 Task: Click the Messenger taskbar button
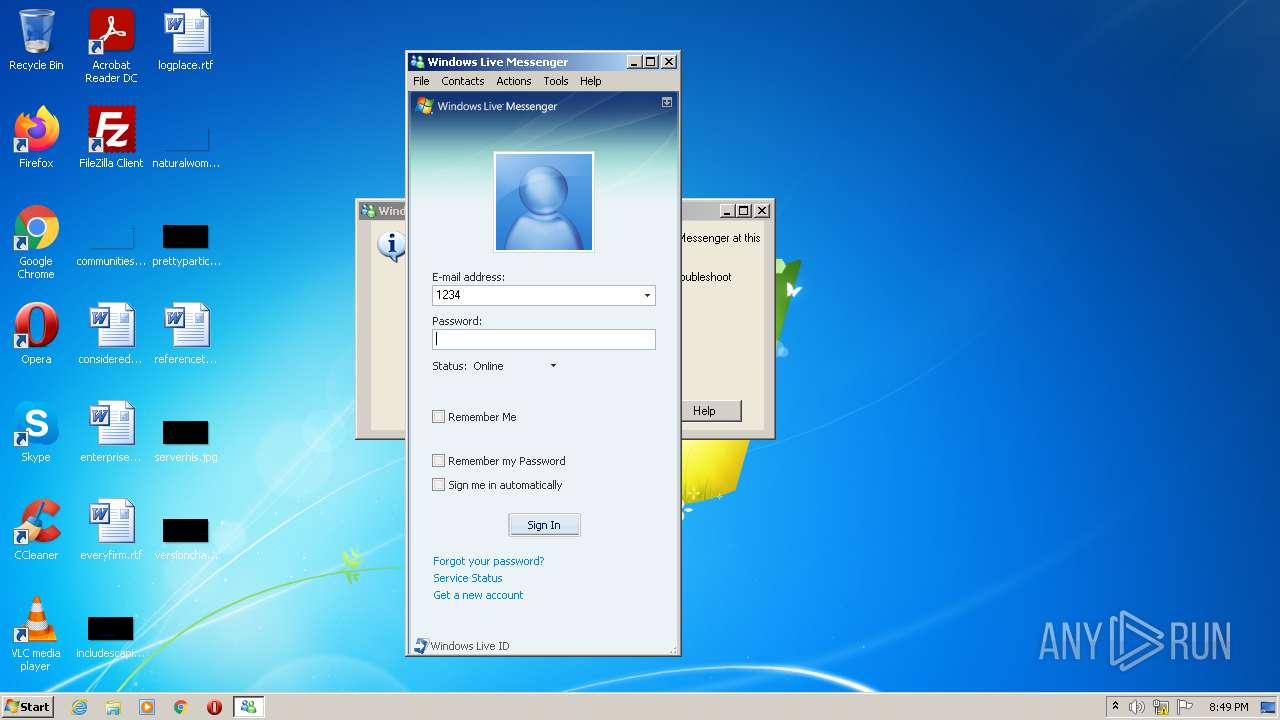pyautogui.click(x=248, y=707)
